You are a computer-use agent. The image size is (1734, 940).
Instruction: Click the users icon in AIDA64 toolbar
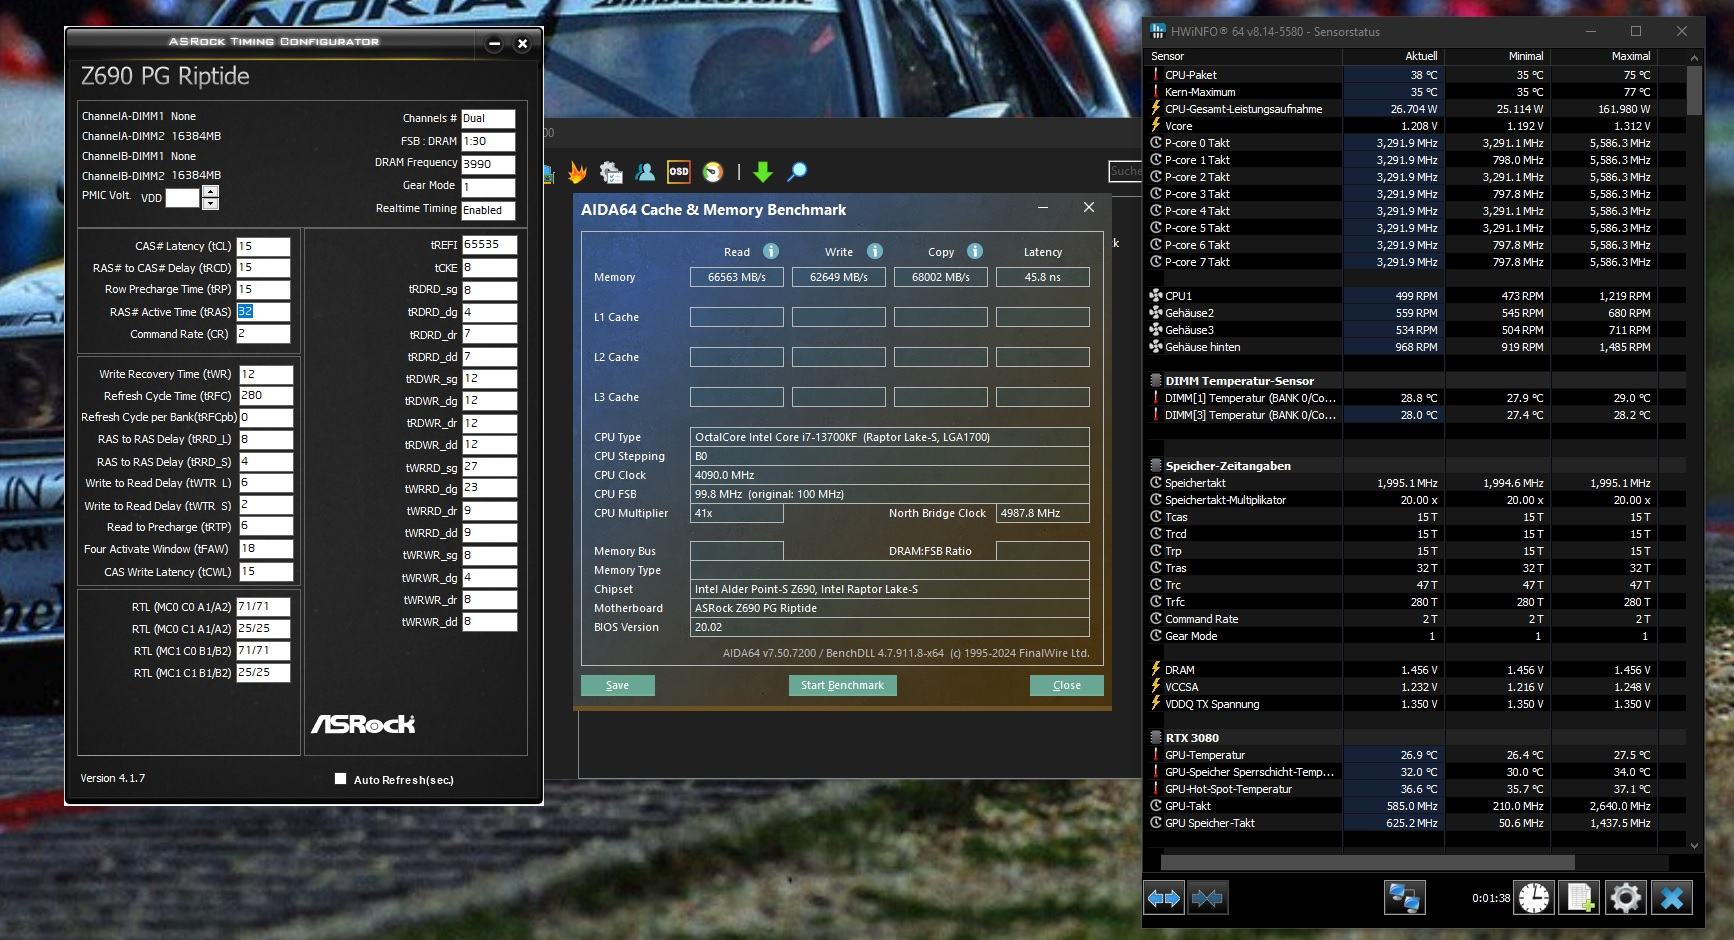645,172
